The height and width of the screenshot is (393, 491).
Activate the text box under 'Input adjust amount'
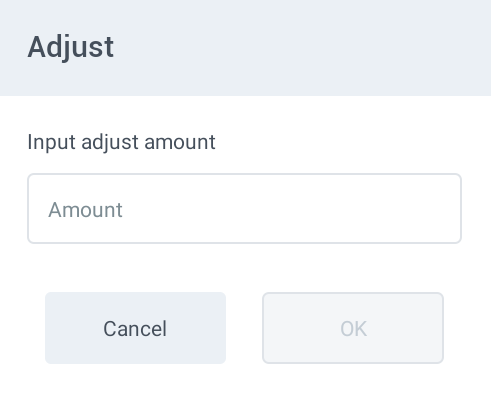(244, 209)
